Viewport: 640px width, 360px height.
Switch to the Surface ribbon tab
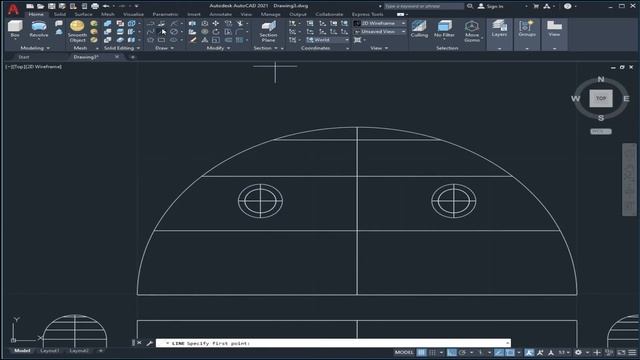pyautogui.click(x=83, y=14)
